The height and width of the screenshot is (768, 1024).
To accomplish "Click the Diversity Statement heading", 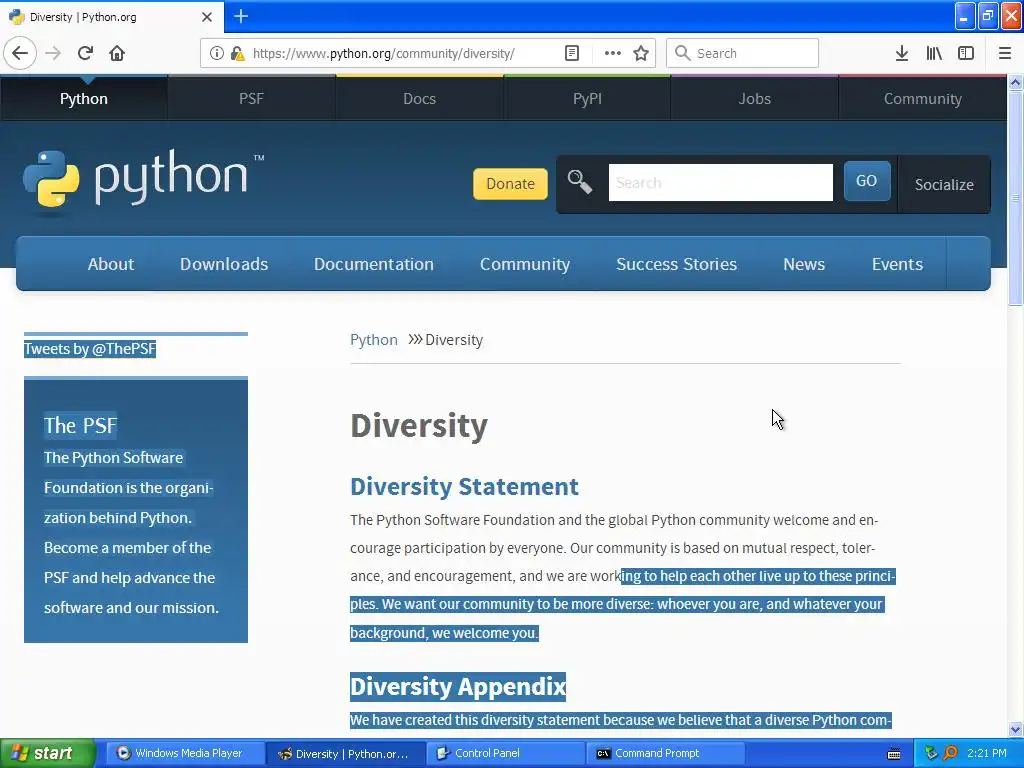I will click(x=464, y=487).
